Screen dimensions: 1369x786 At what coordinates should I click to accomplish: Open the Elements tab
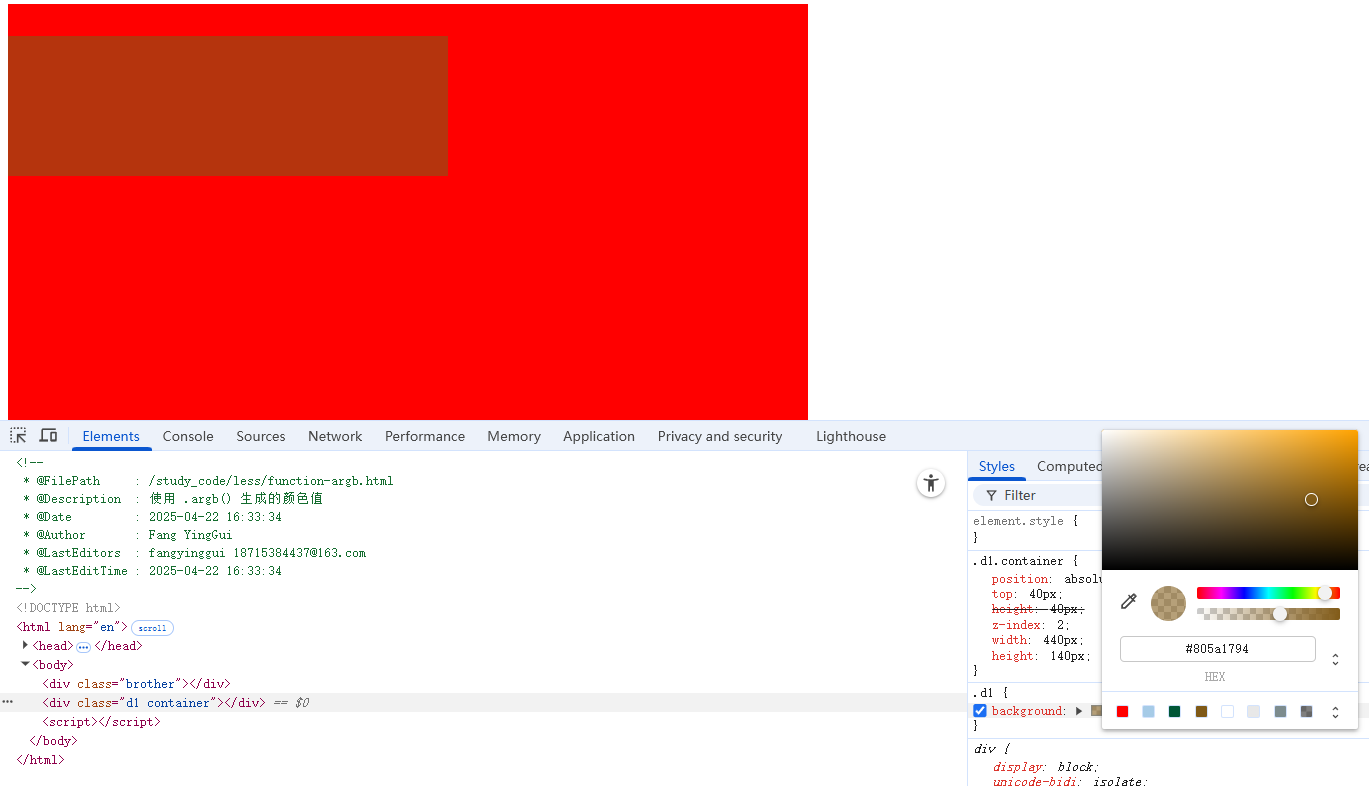pos(111,436)
